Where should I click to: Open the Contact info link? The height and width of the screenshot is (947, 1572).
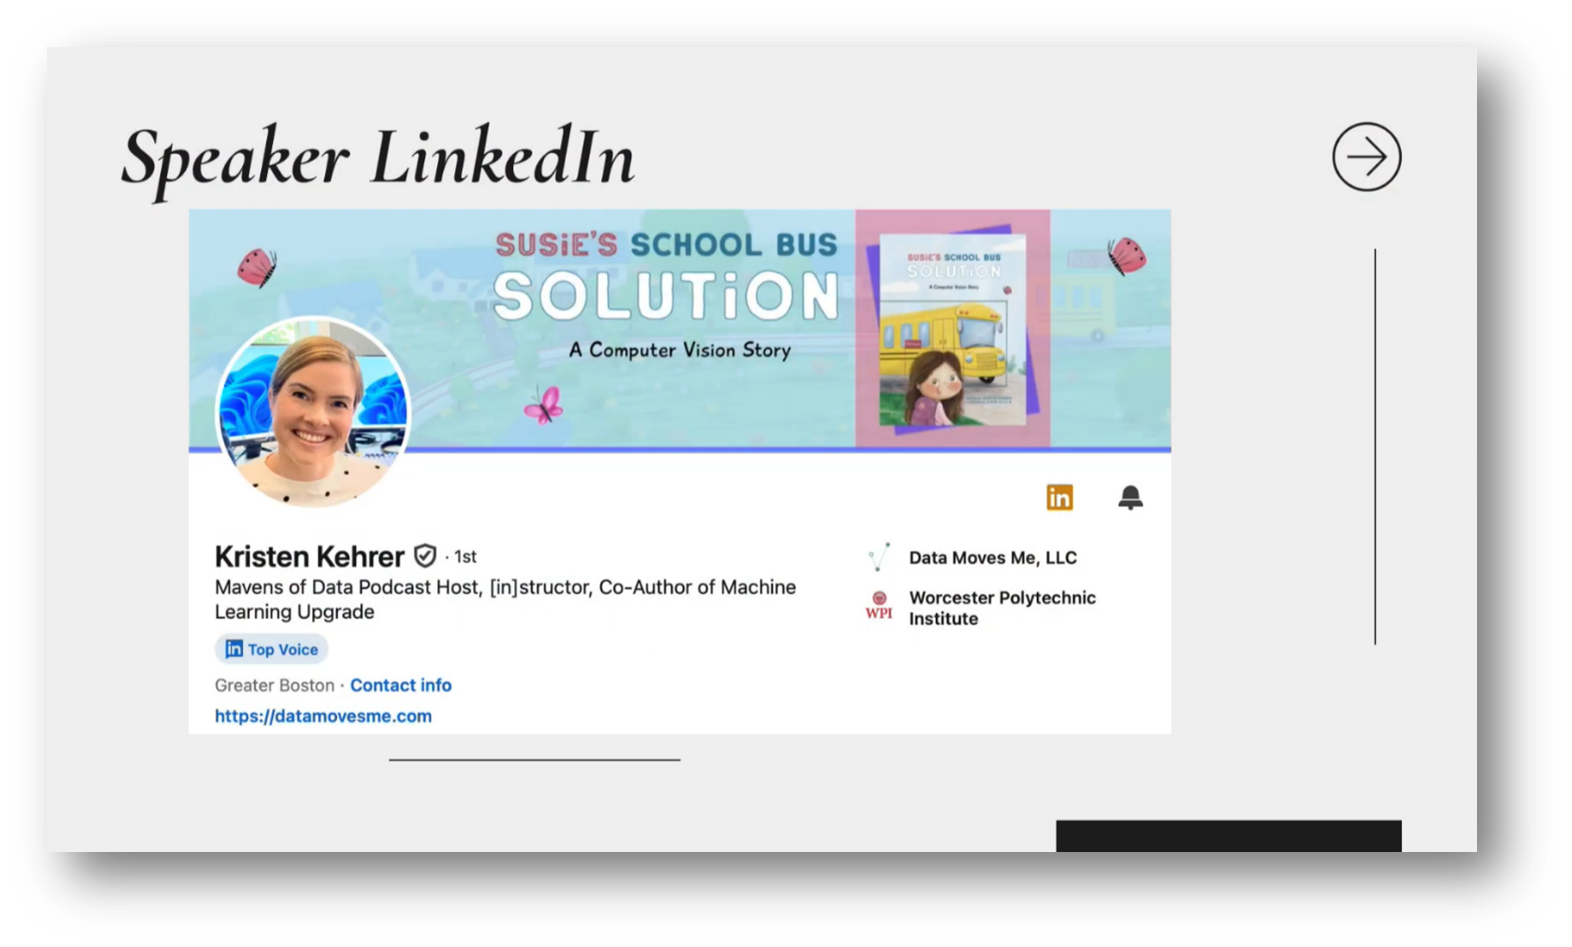400,685
